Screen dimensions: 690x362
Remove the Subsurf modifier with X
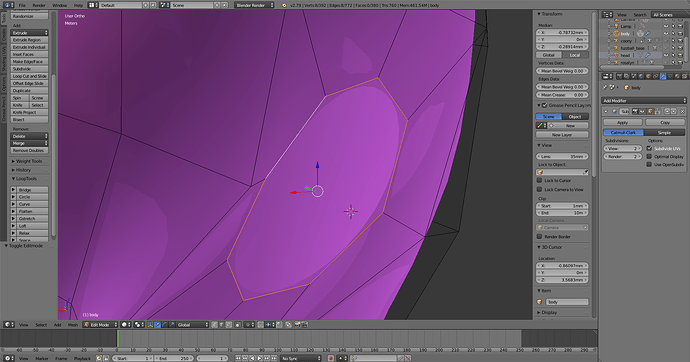pos(683,111)
